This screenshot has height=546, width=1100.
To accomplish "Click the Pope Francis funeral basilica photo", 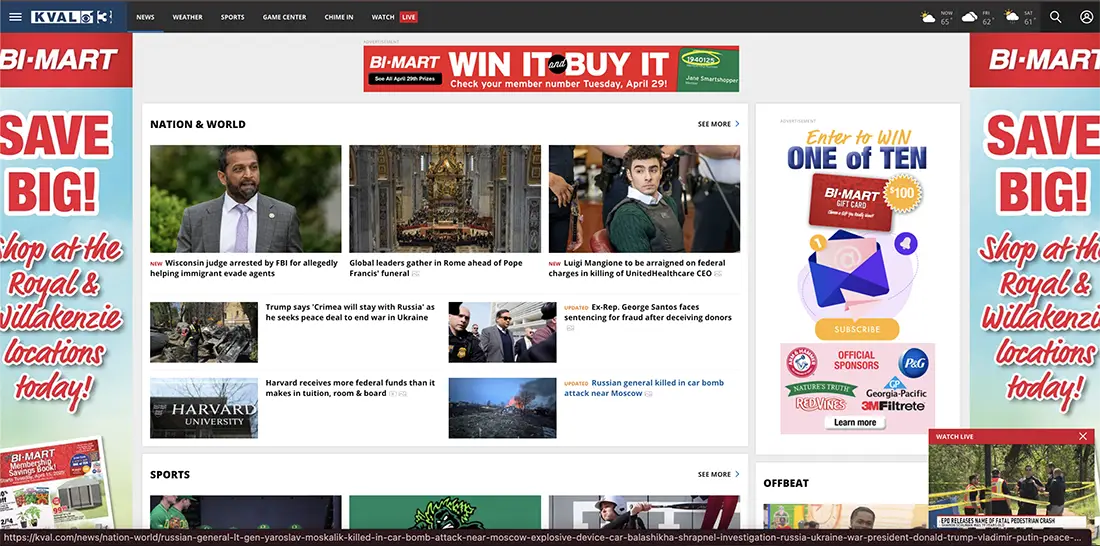I will click(445, 199).
